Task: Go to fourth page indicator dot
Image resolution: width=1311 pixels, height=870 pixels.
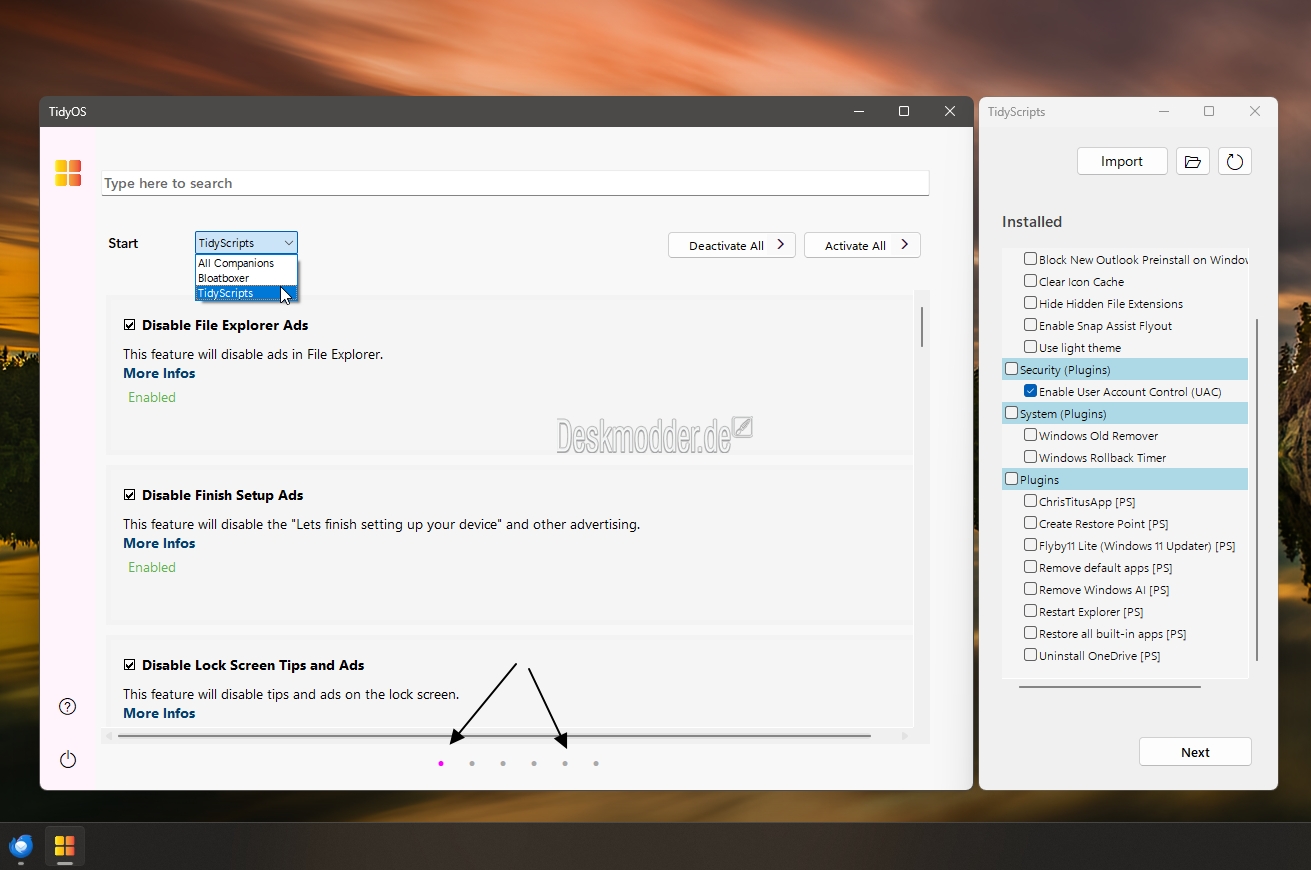Action: (x=534, y=764)
